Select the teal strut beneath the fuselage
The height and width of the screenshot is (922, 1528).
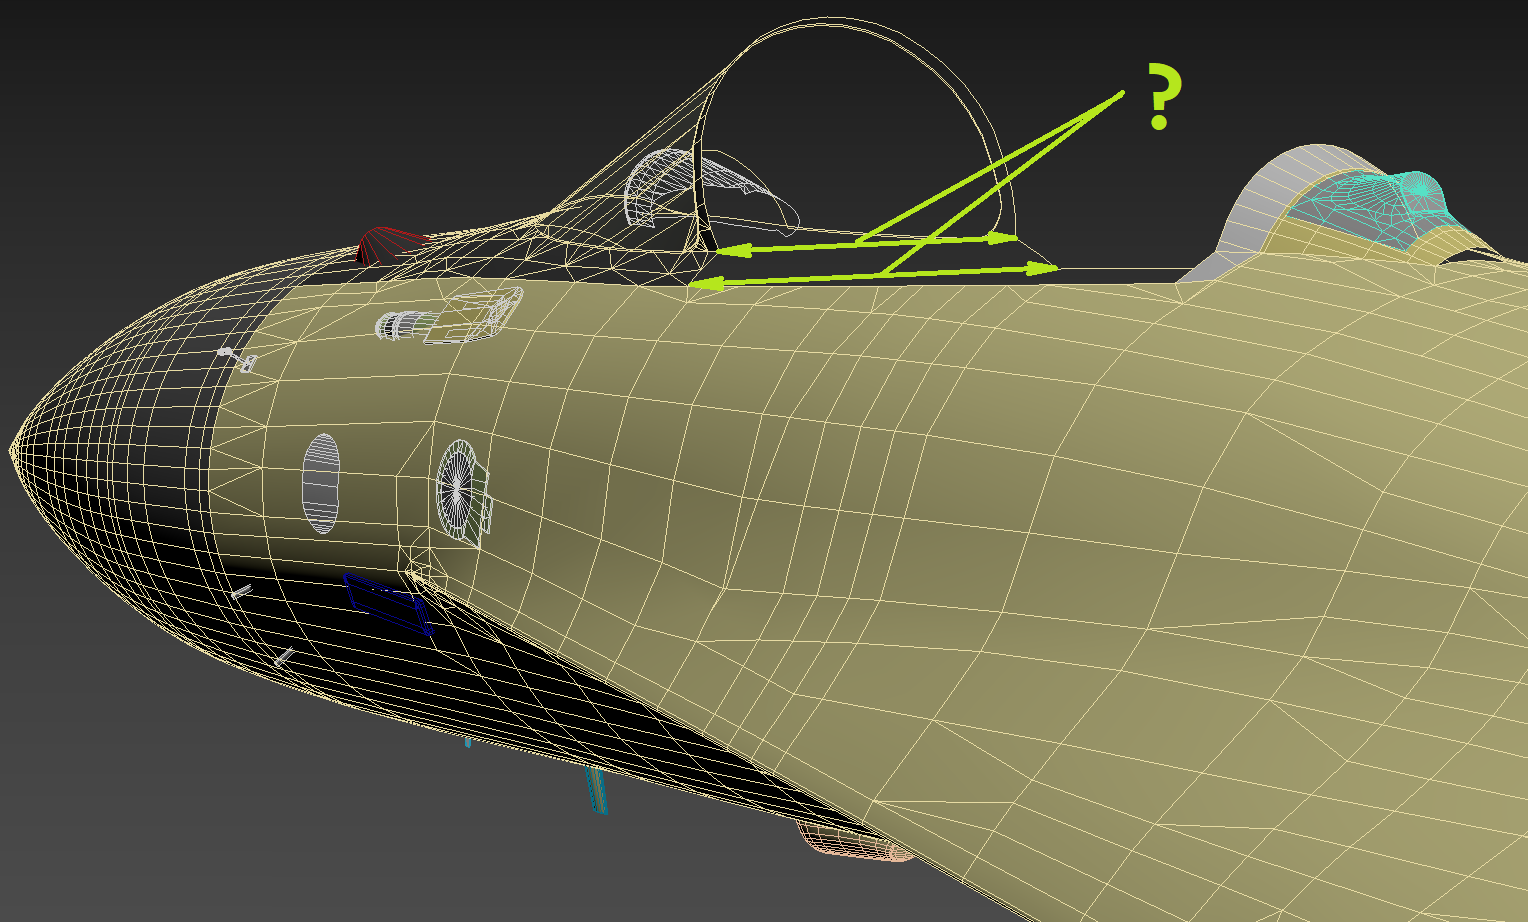click(x=596, y=789)
